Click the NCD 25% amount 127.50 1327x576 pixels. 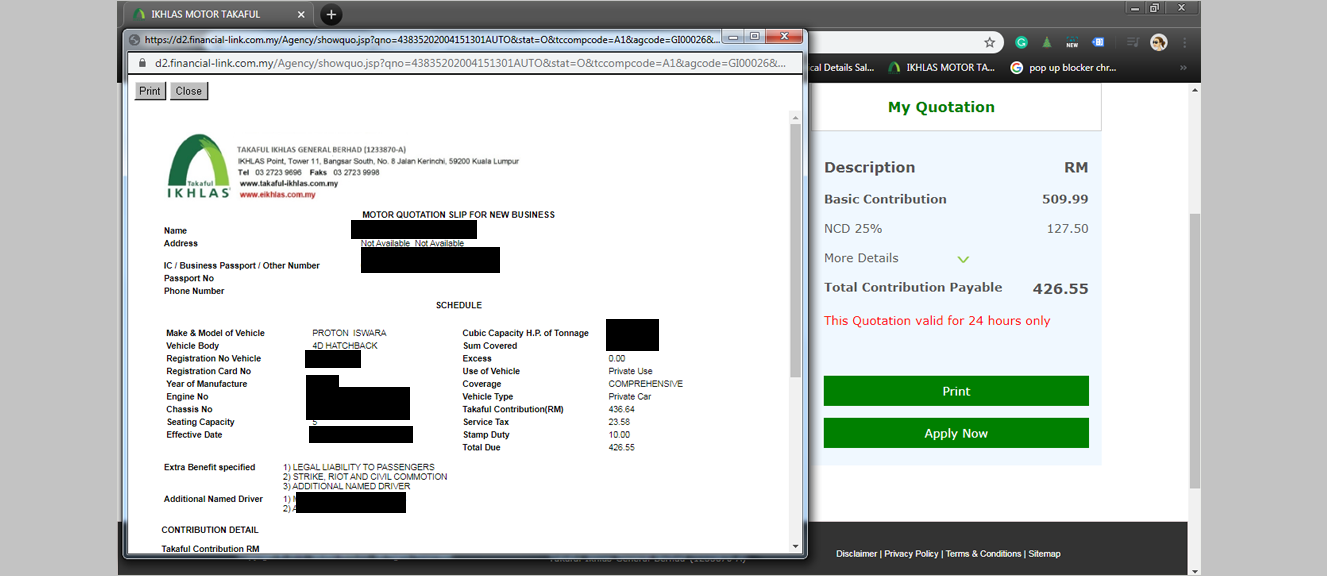point(1067,229)
